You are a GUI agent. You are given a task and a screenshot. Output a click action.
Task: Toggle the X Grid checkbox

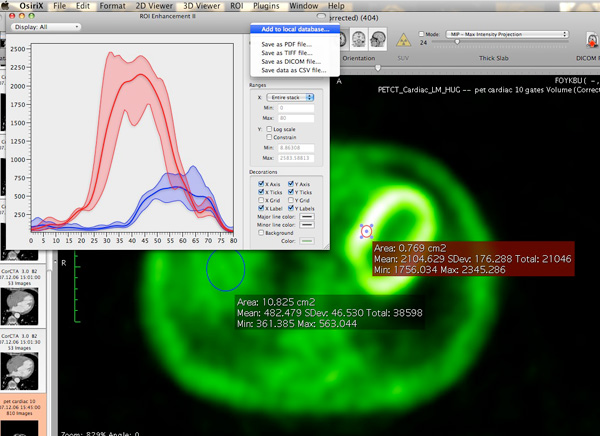click(x=261, y=200)
